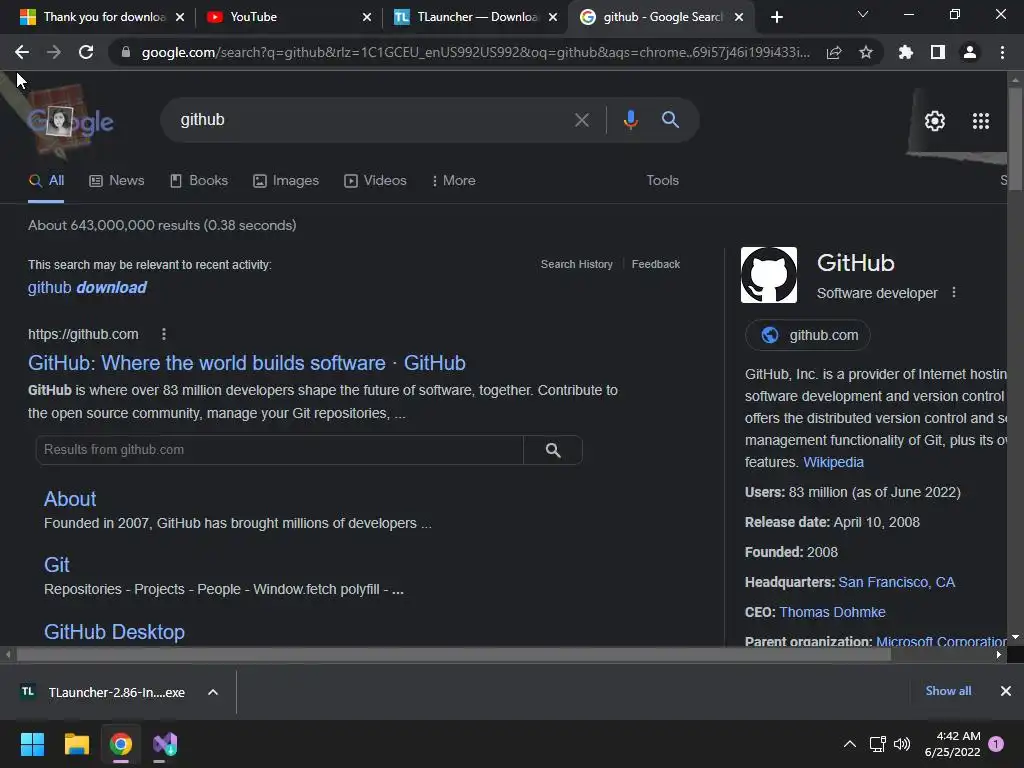Viewport: 1024px width, 768px height.
Task: Reload the page with the refresh icon
Action: pos(86,52)
